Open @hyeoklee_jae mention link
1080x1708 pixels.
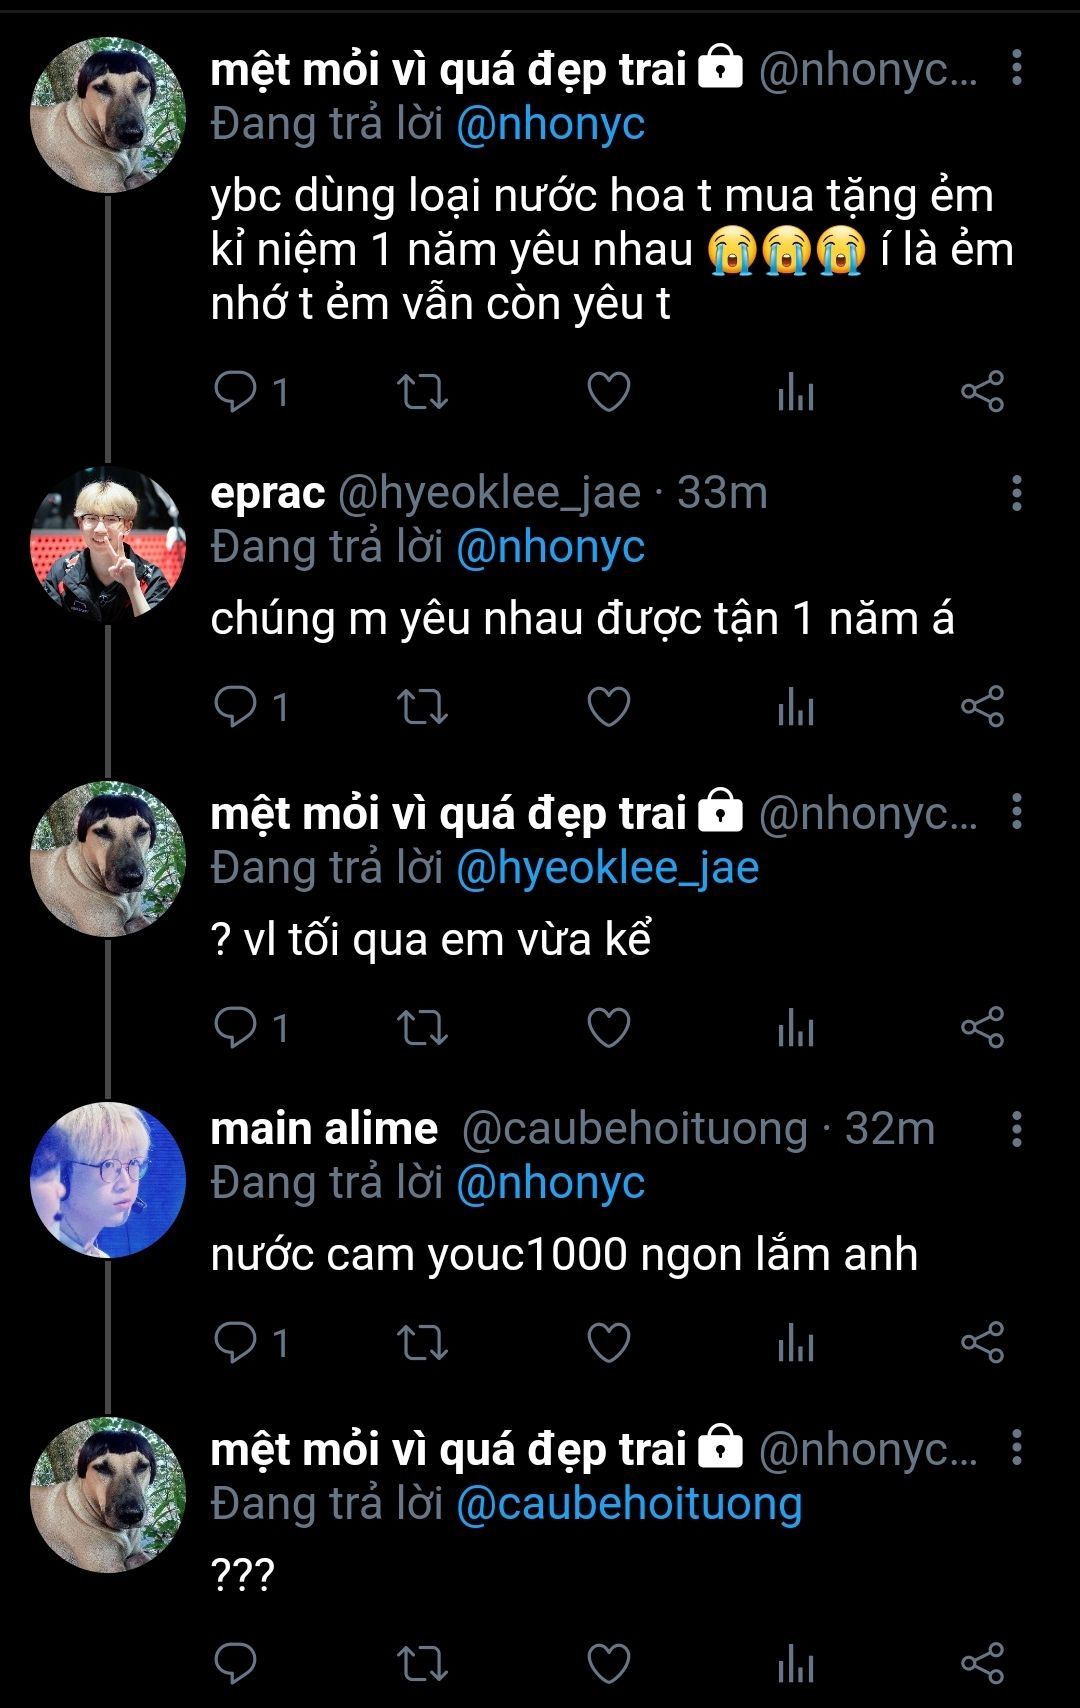click(x=607, y=868)
